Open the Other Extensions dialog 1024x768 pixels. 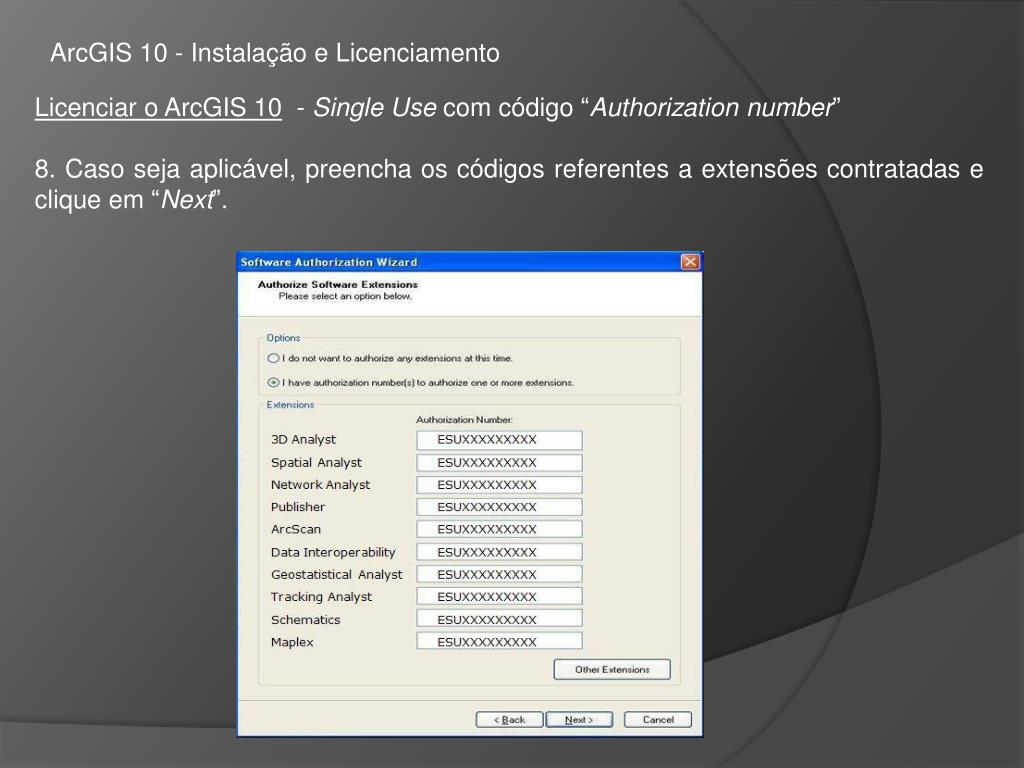pos(612,669)
